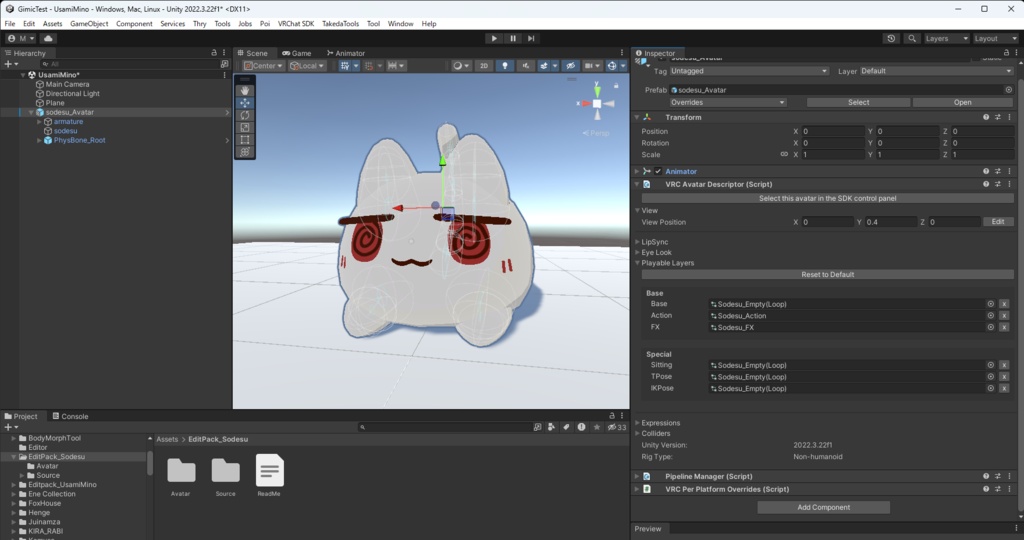Viewport: 1024px width, 540px height.
Task: Toggle scene effects skybox button
Action: click(543, 66)
